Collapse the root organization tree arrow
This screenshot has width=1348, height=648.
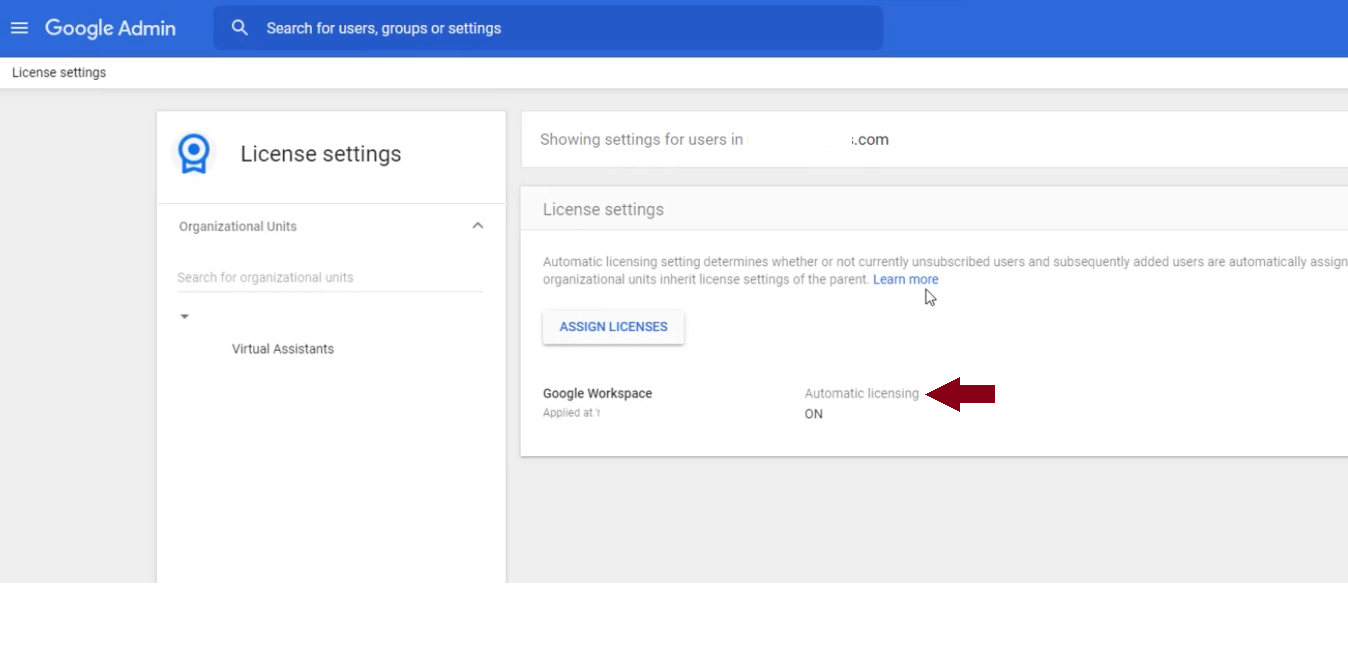[x=184, y=317]
